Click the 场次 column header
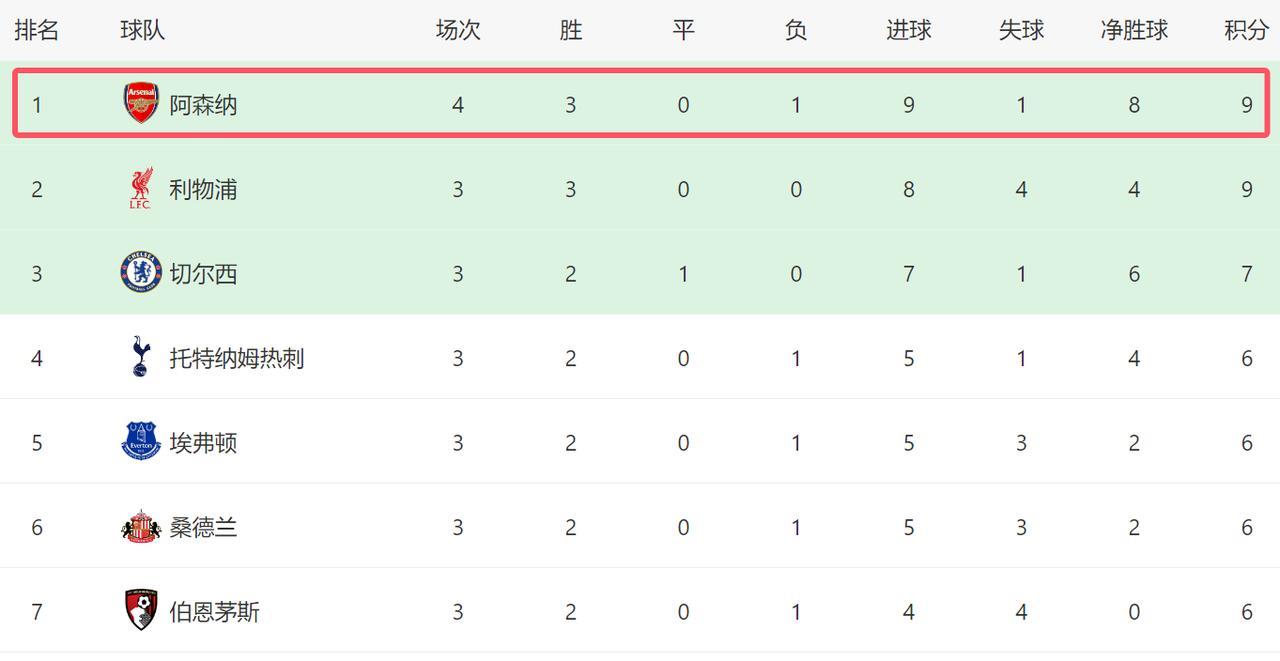The height and width of the screenshot is (661, 1280). pos(458,30)
